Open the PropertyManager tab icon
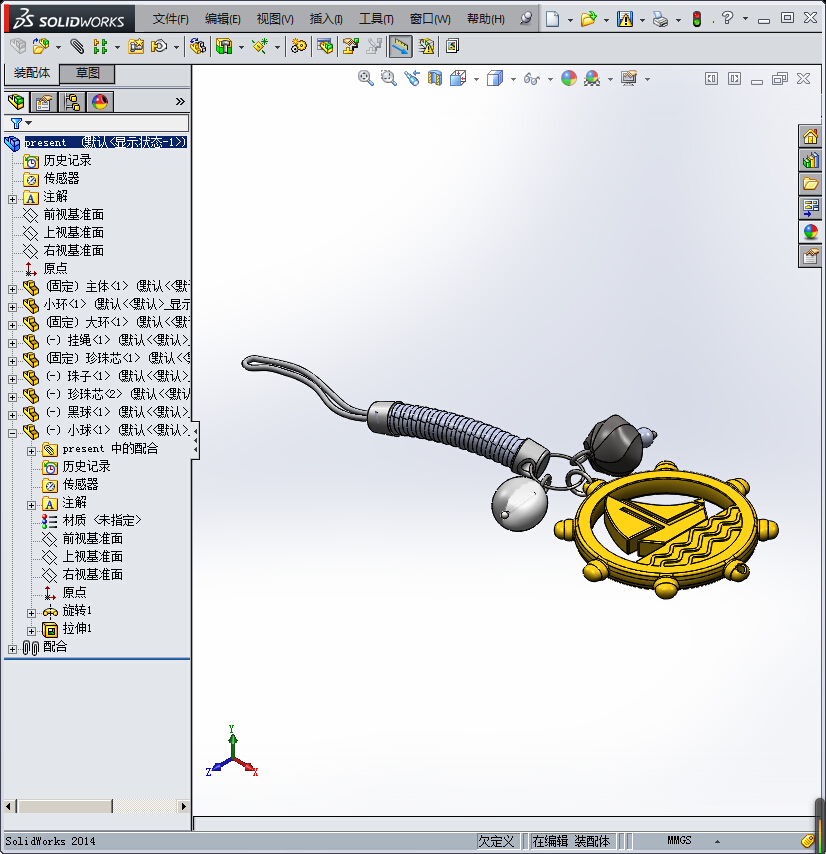The image size is (826, 854). [44, 102]
